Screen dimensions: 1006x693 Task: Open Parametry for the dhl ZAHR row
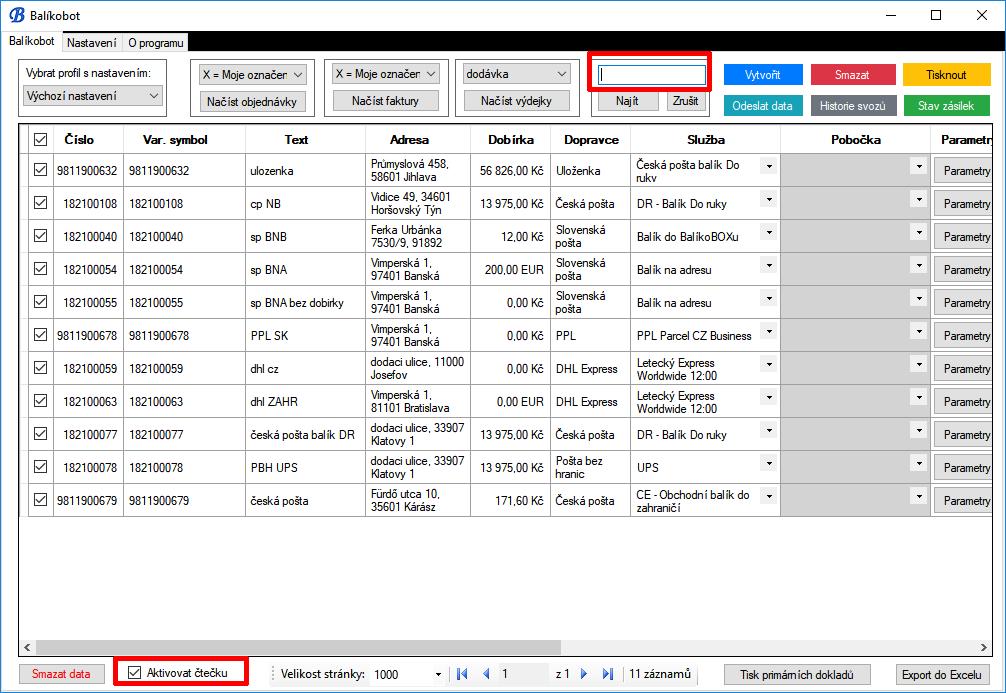point(963,402)
